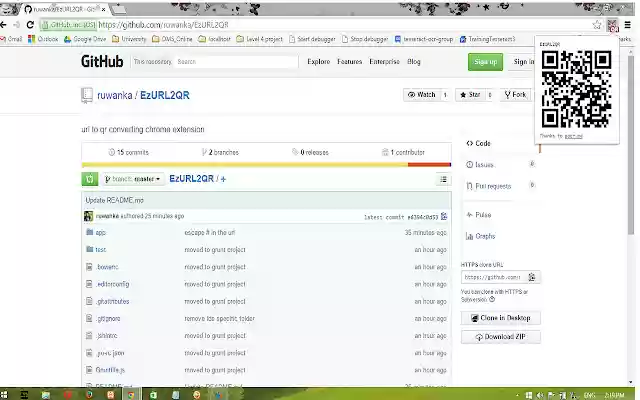This screenshot has width=640, height=400.
Task: Open the Level 4 project bookmarks folder
Action: point(260,39)
